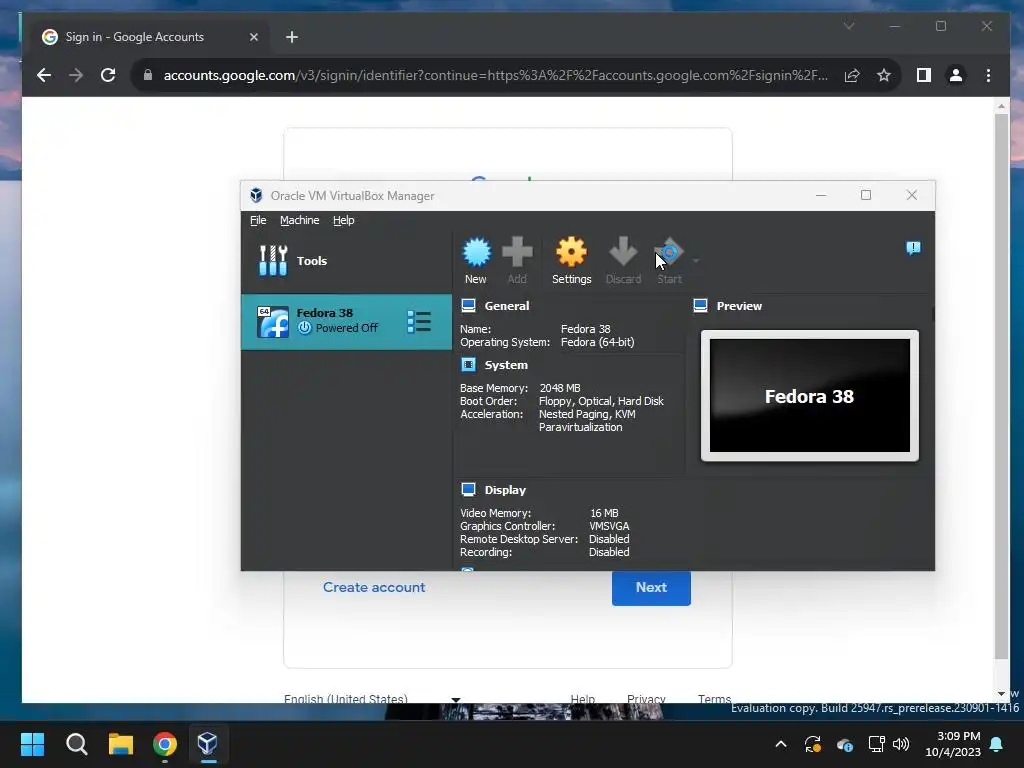The height and width of the screenshot is (768, 1024).
Task: Open the File menu in VirtualBox
Action: pyautogui.click(x=258, y=220)
